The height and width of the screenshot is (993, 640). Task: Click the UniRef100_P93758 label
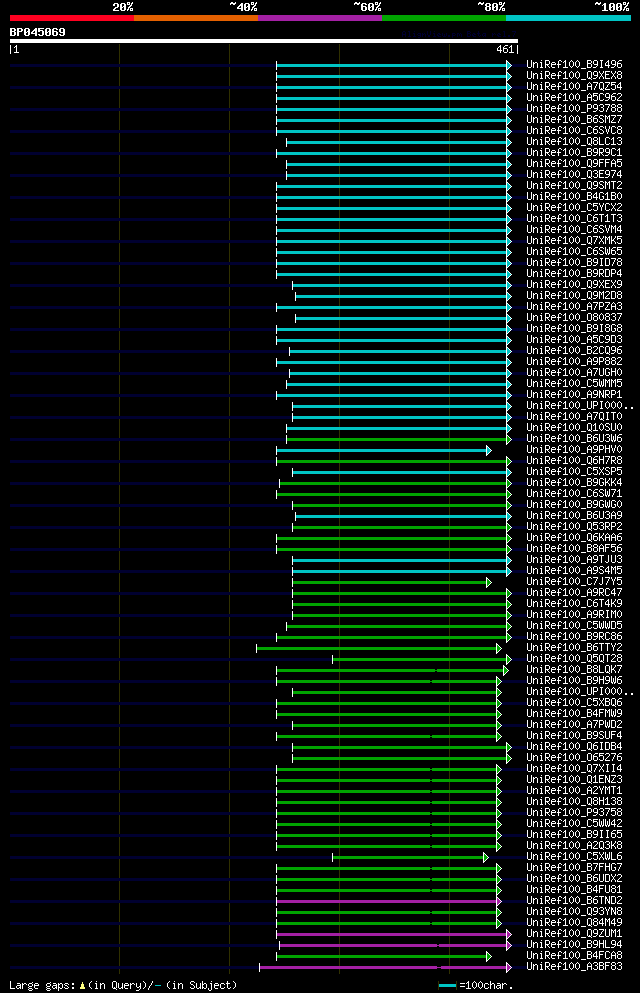coord(574,813)
